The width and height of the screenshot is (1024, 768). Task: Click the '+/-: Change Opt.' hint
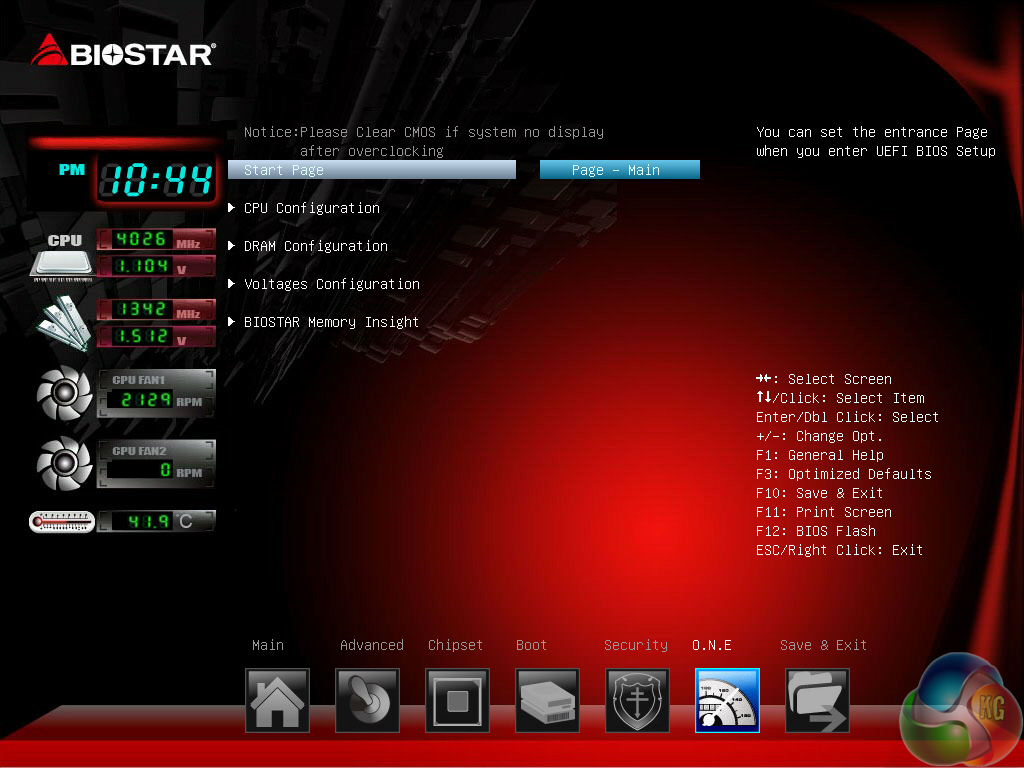[819, 436]
